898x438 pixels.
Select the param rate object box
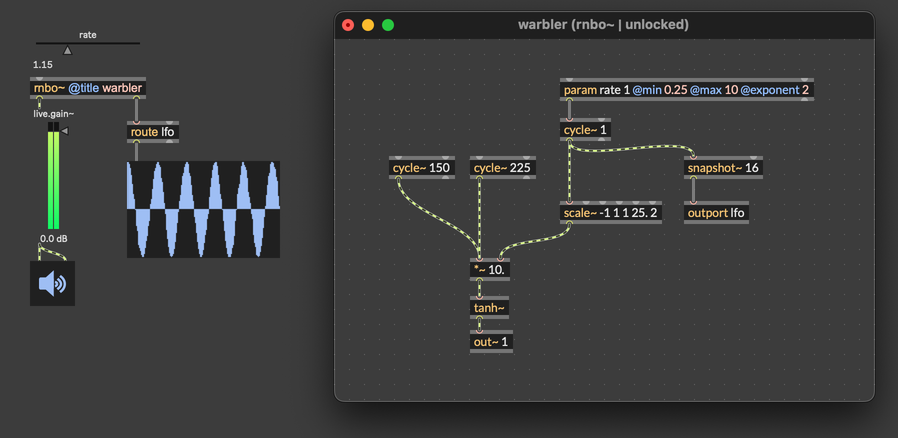686,90
